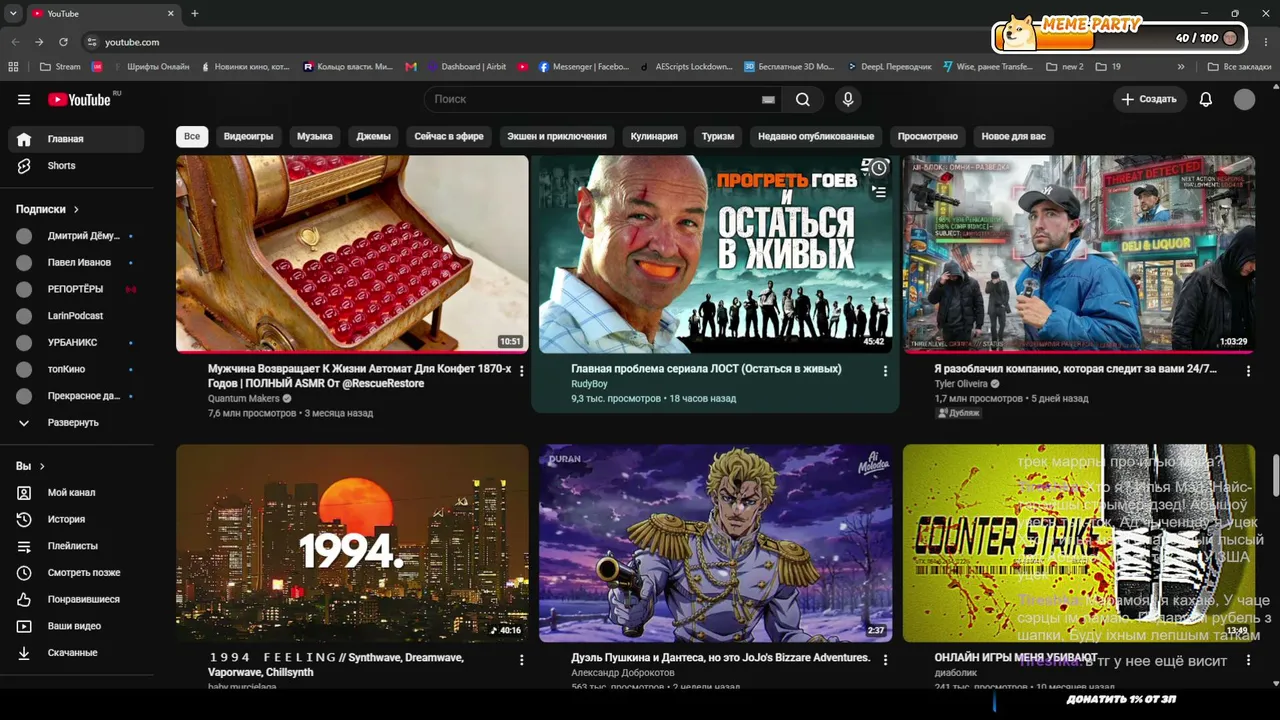Open options for Tyler Oliveira video
This screenshot has height=720, width=1280.
click(x=1248, y=371)
